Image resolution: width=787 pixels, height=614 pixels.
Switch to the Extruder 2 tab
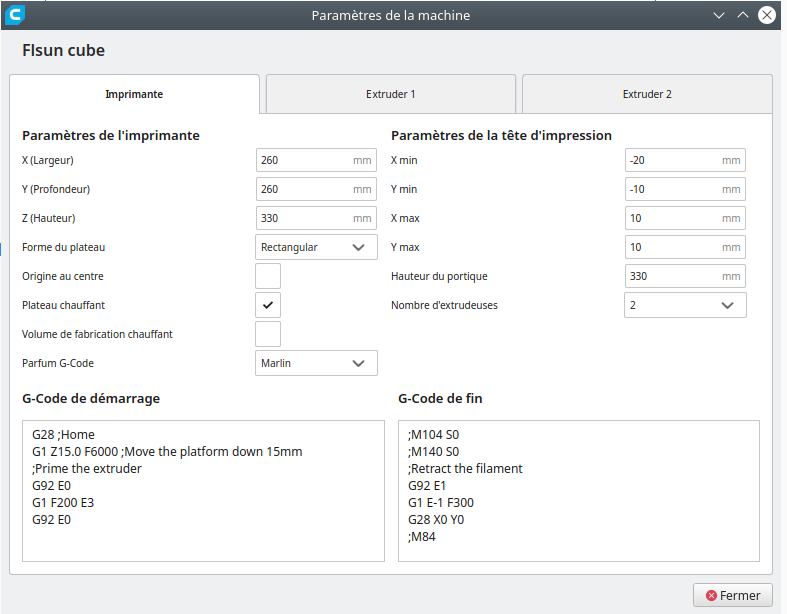pos(647,94)
